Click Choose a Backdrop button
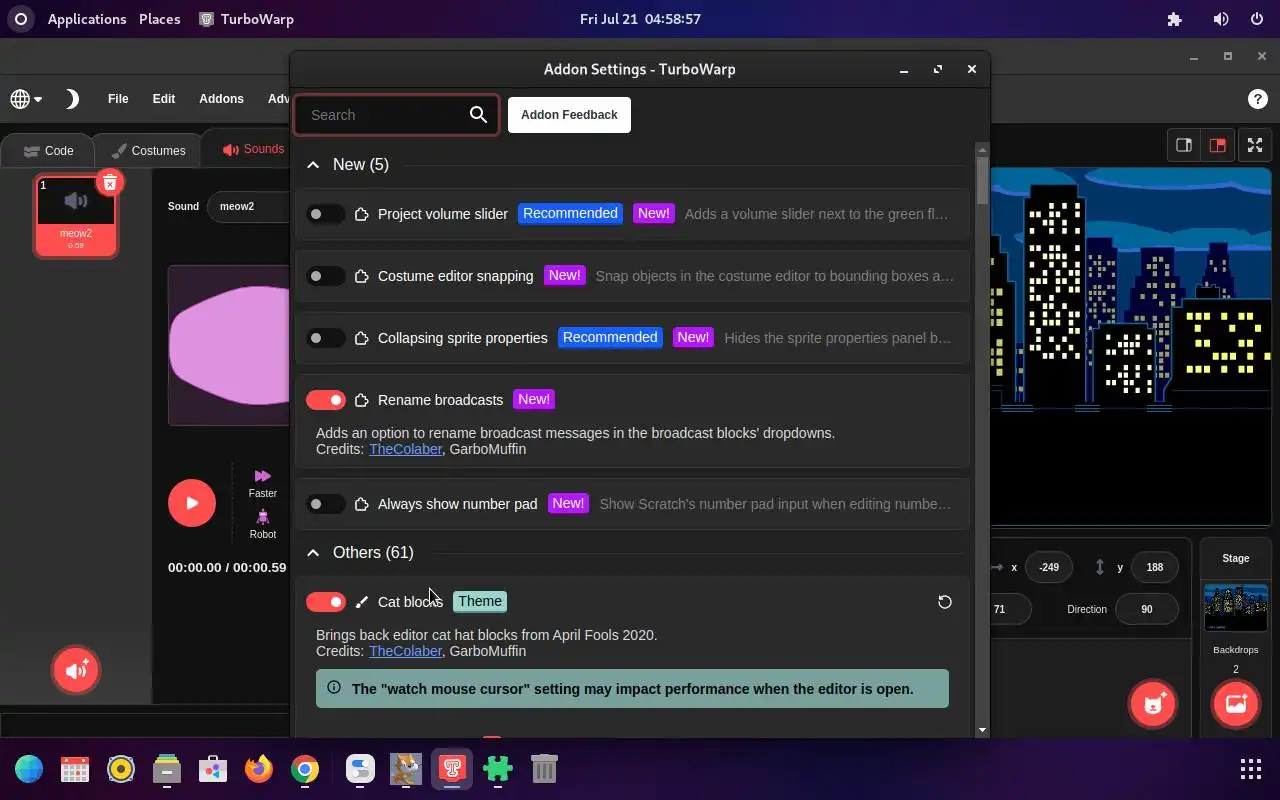Screen dimensions: 1280x800 click(x=1236, y=704)
